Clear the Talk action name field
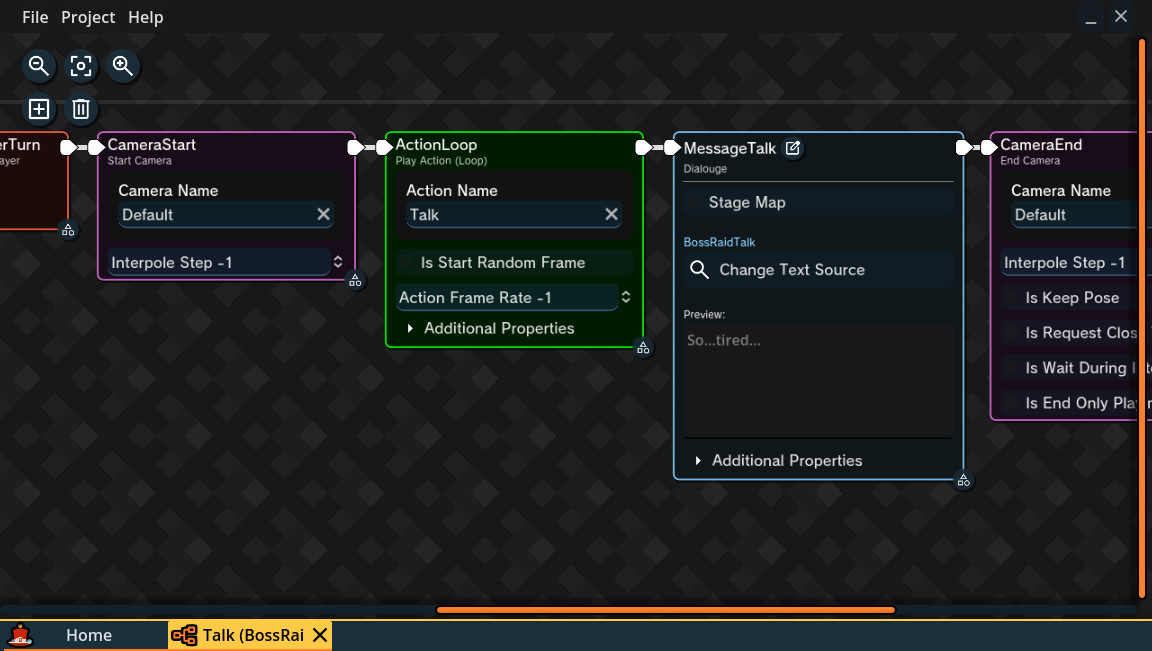Image resolution: width=1152 pixels, height=651 pixels. (611, 215)
